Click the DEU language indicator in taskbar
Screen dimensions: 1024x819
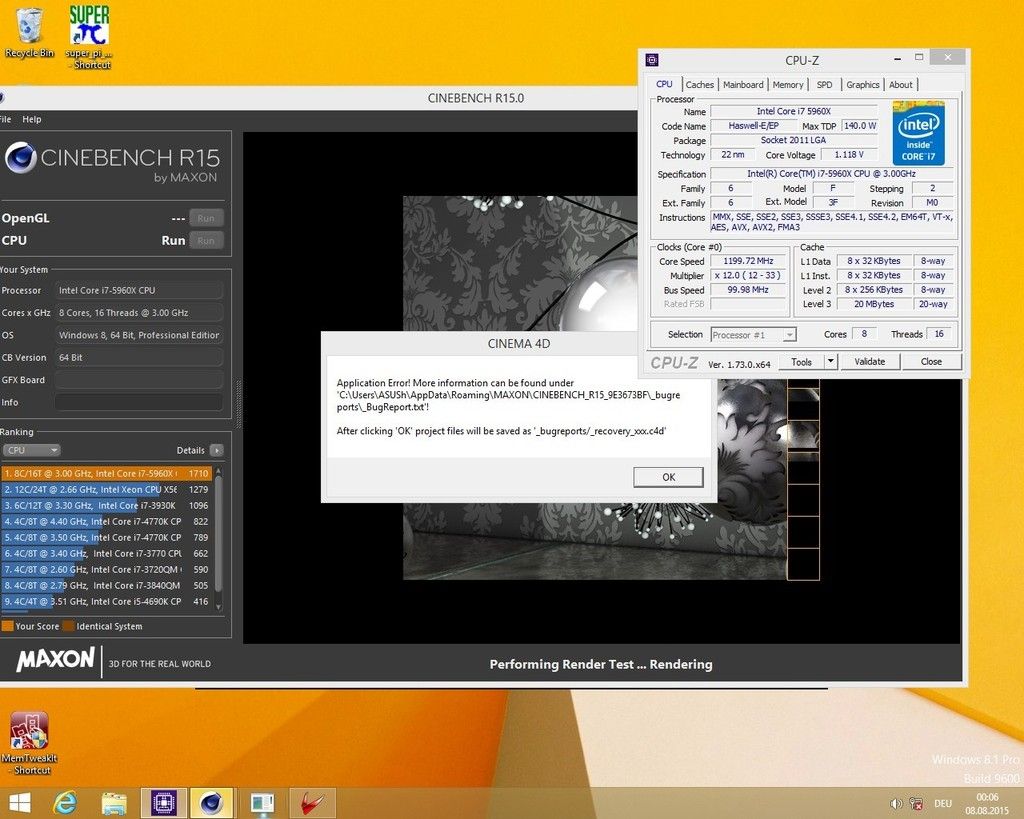point(942,803)
